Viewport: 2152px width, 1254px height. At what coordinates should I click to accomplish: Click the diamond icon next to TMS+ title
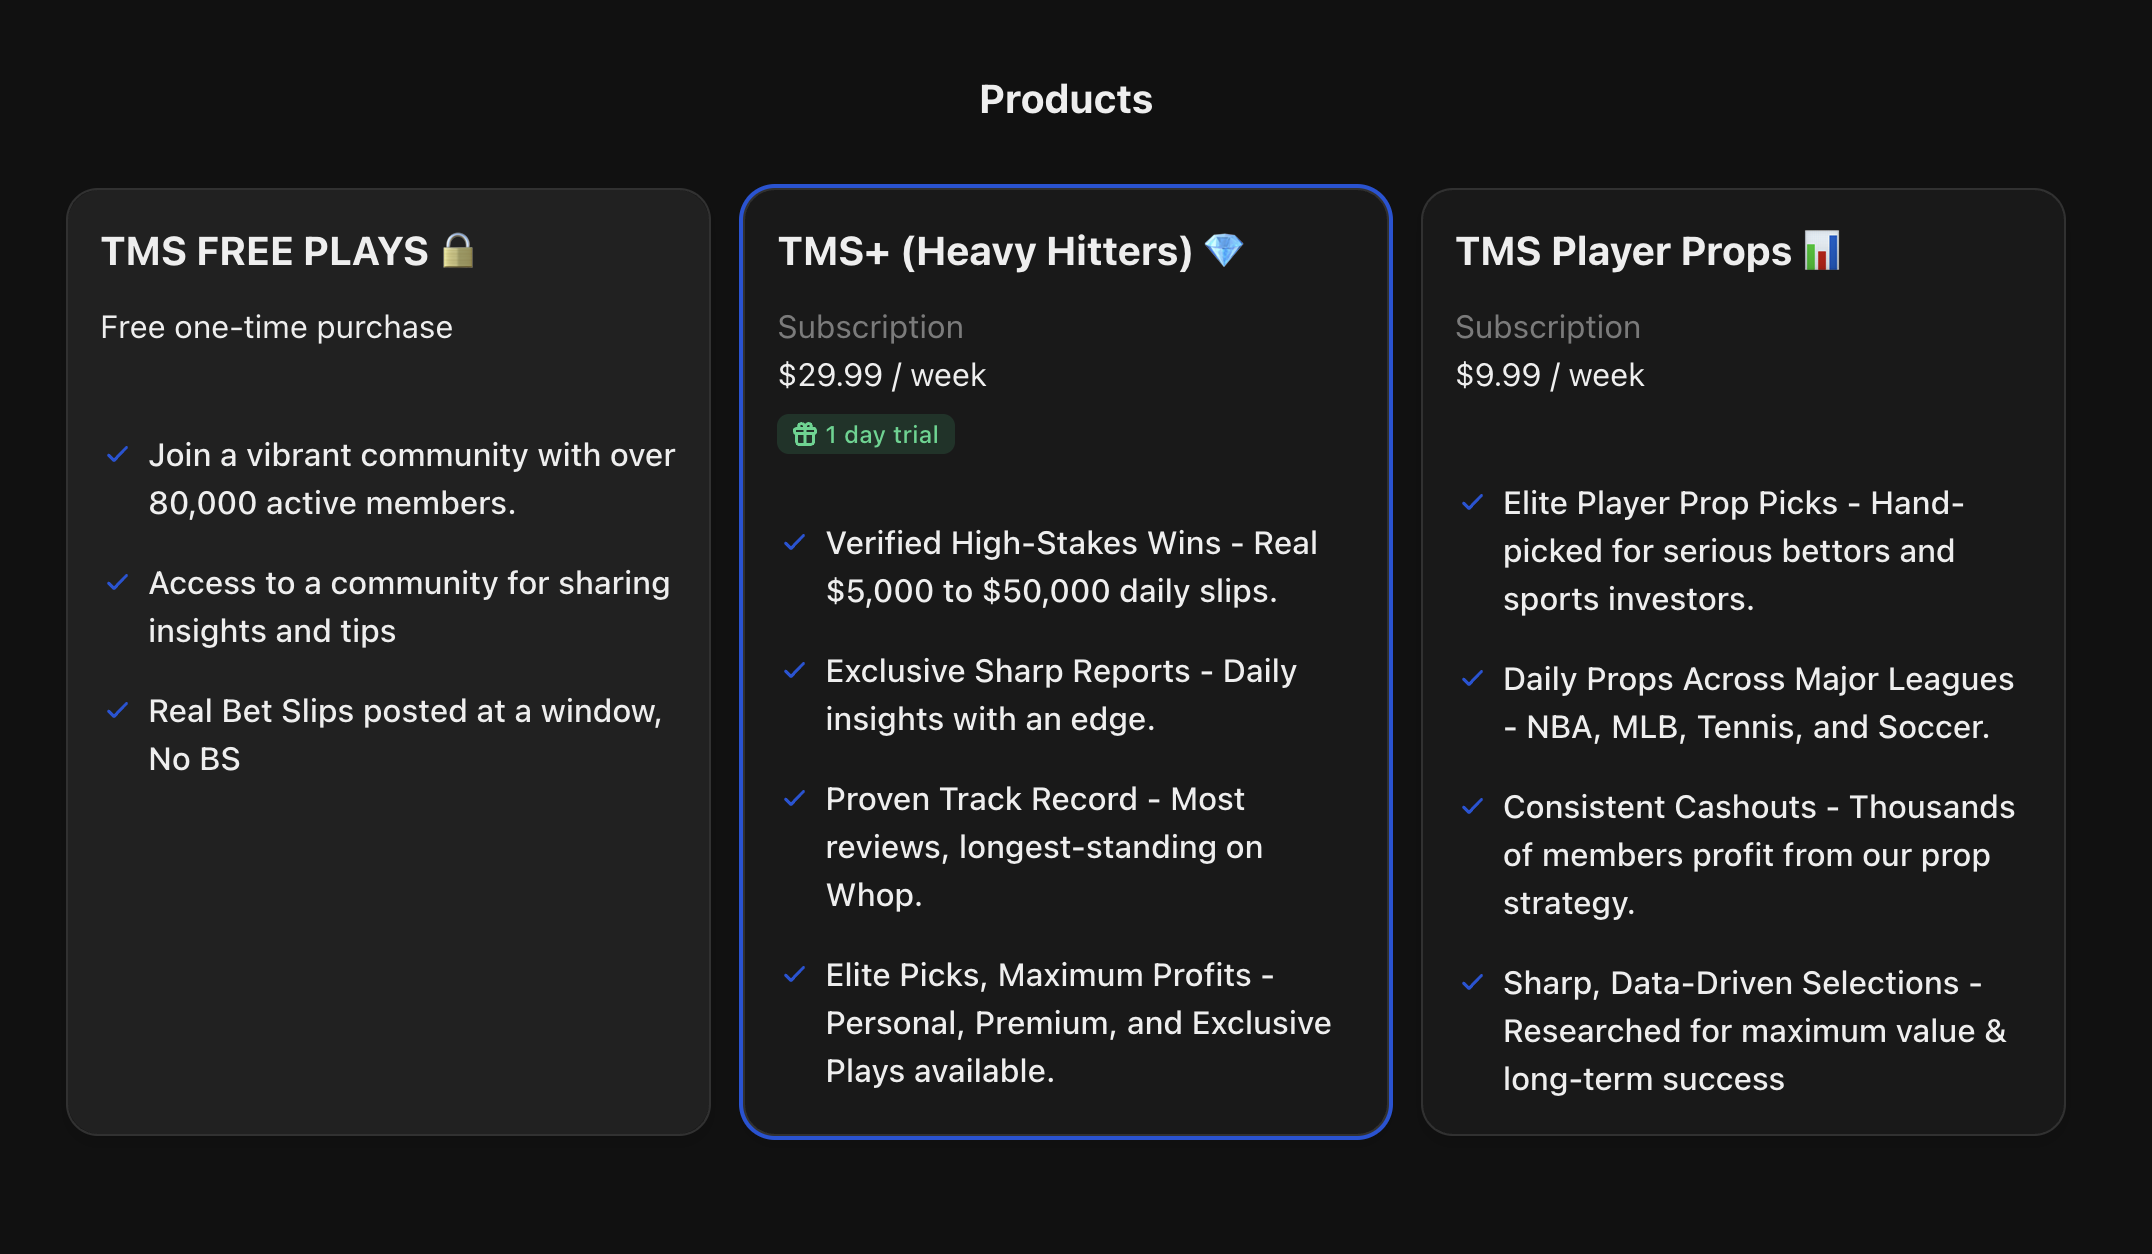(x=1223, y=250)
